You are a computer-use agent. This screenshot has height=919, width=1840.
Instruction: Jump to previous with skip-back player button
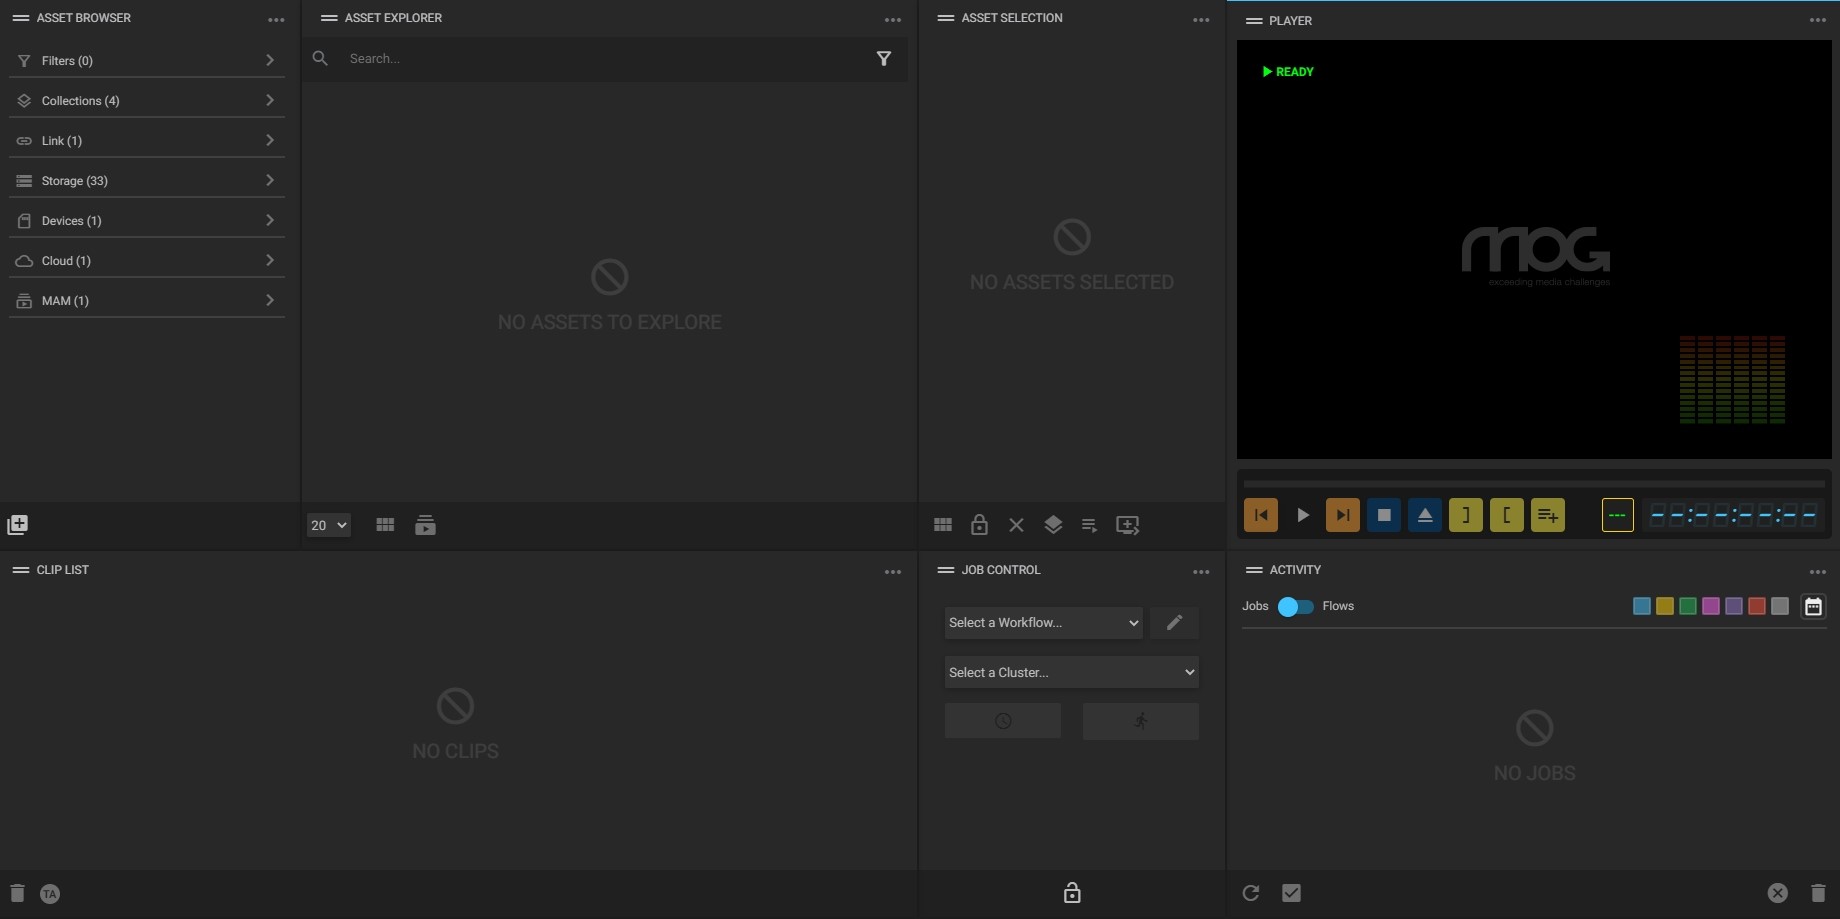[x=1261, y=515]
